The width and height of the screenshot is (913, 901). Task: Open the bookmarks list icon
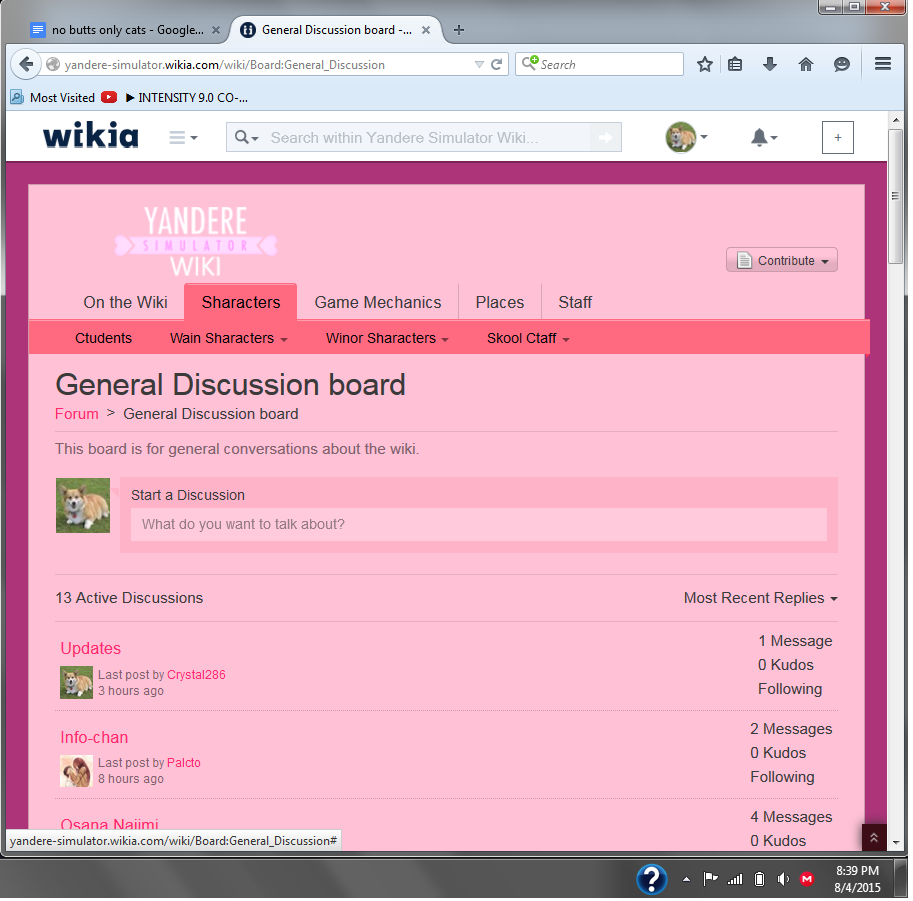coord(735,64)
